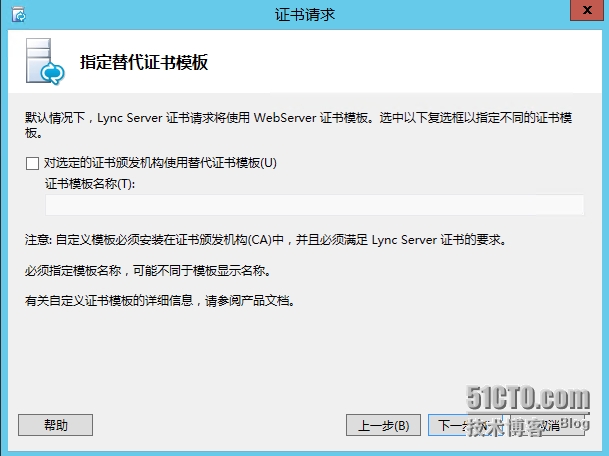
Task: Open help with the 帮助 button
Action: (56, 425)
